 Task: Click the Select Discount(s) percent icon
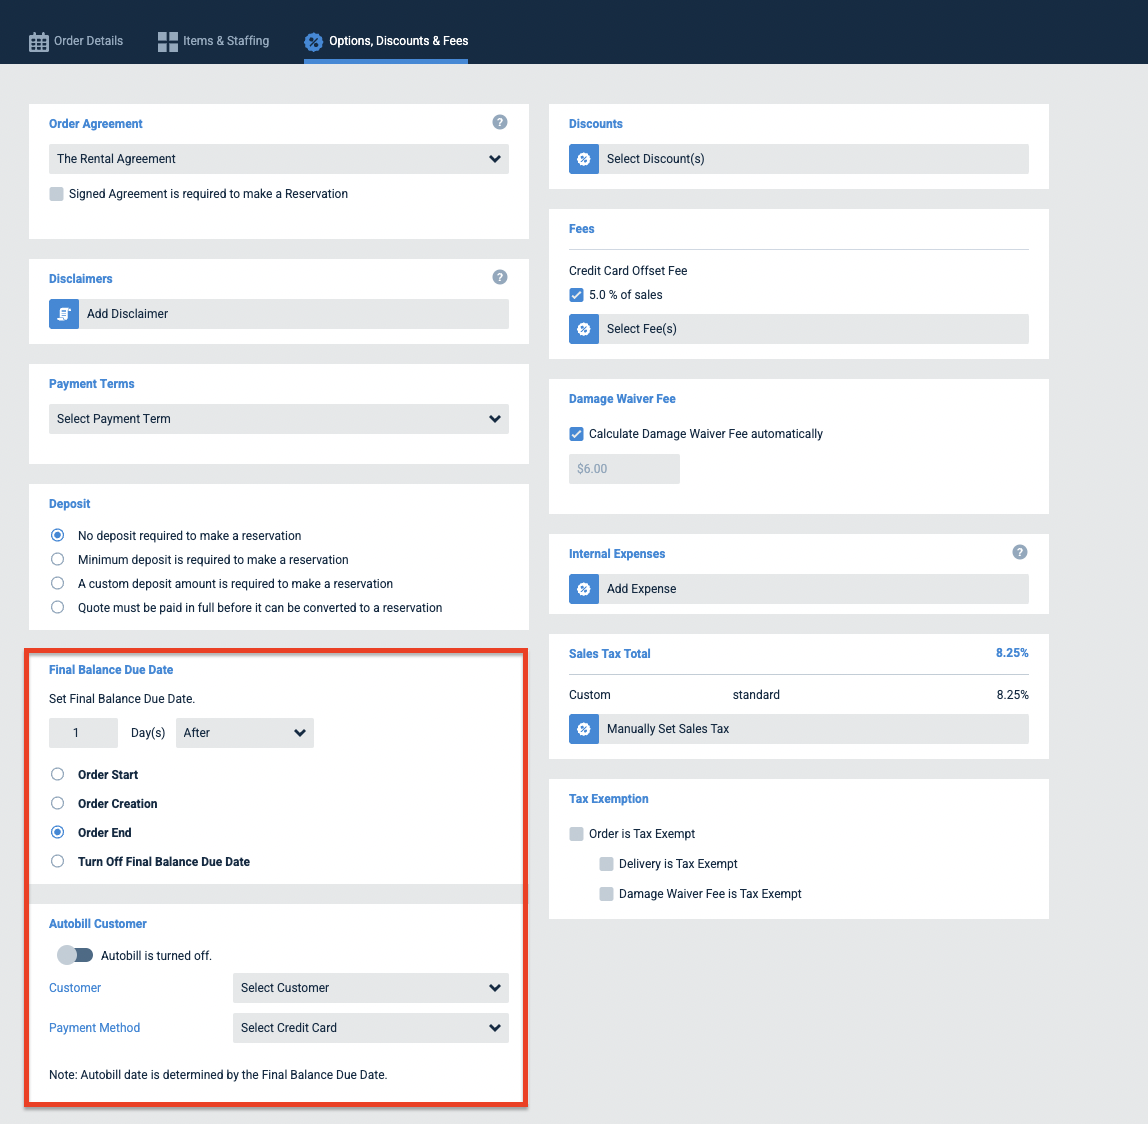click(x=584, y=158)
